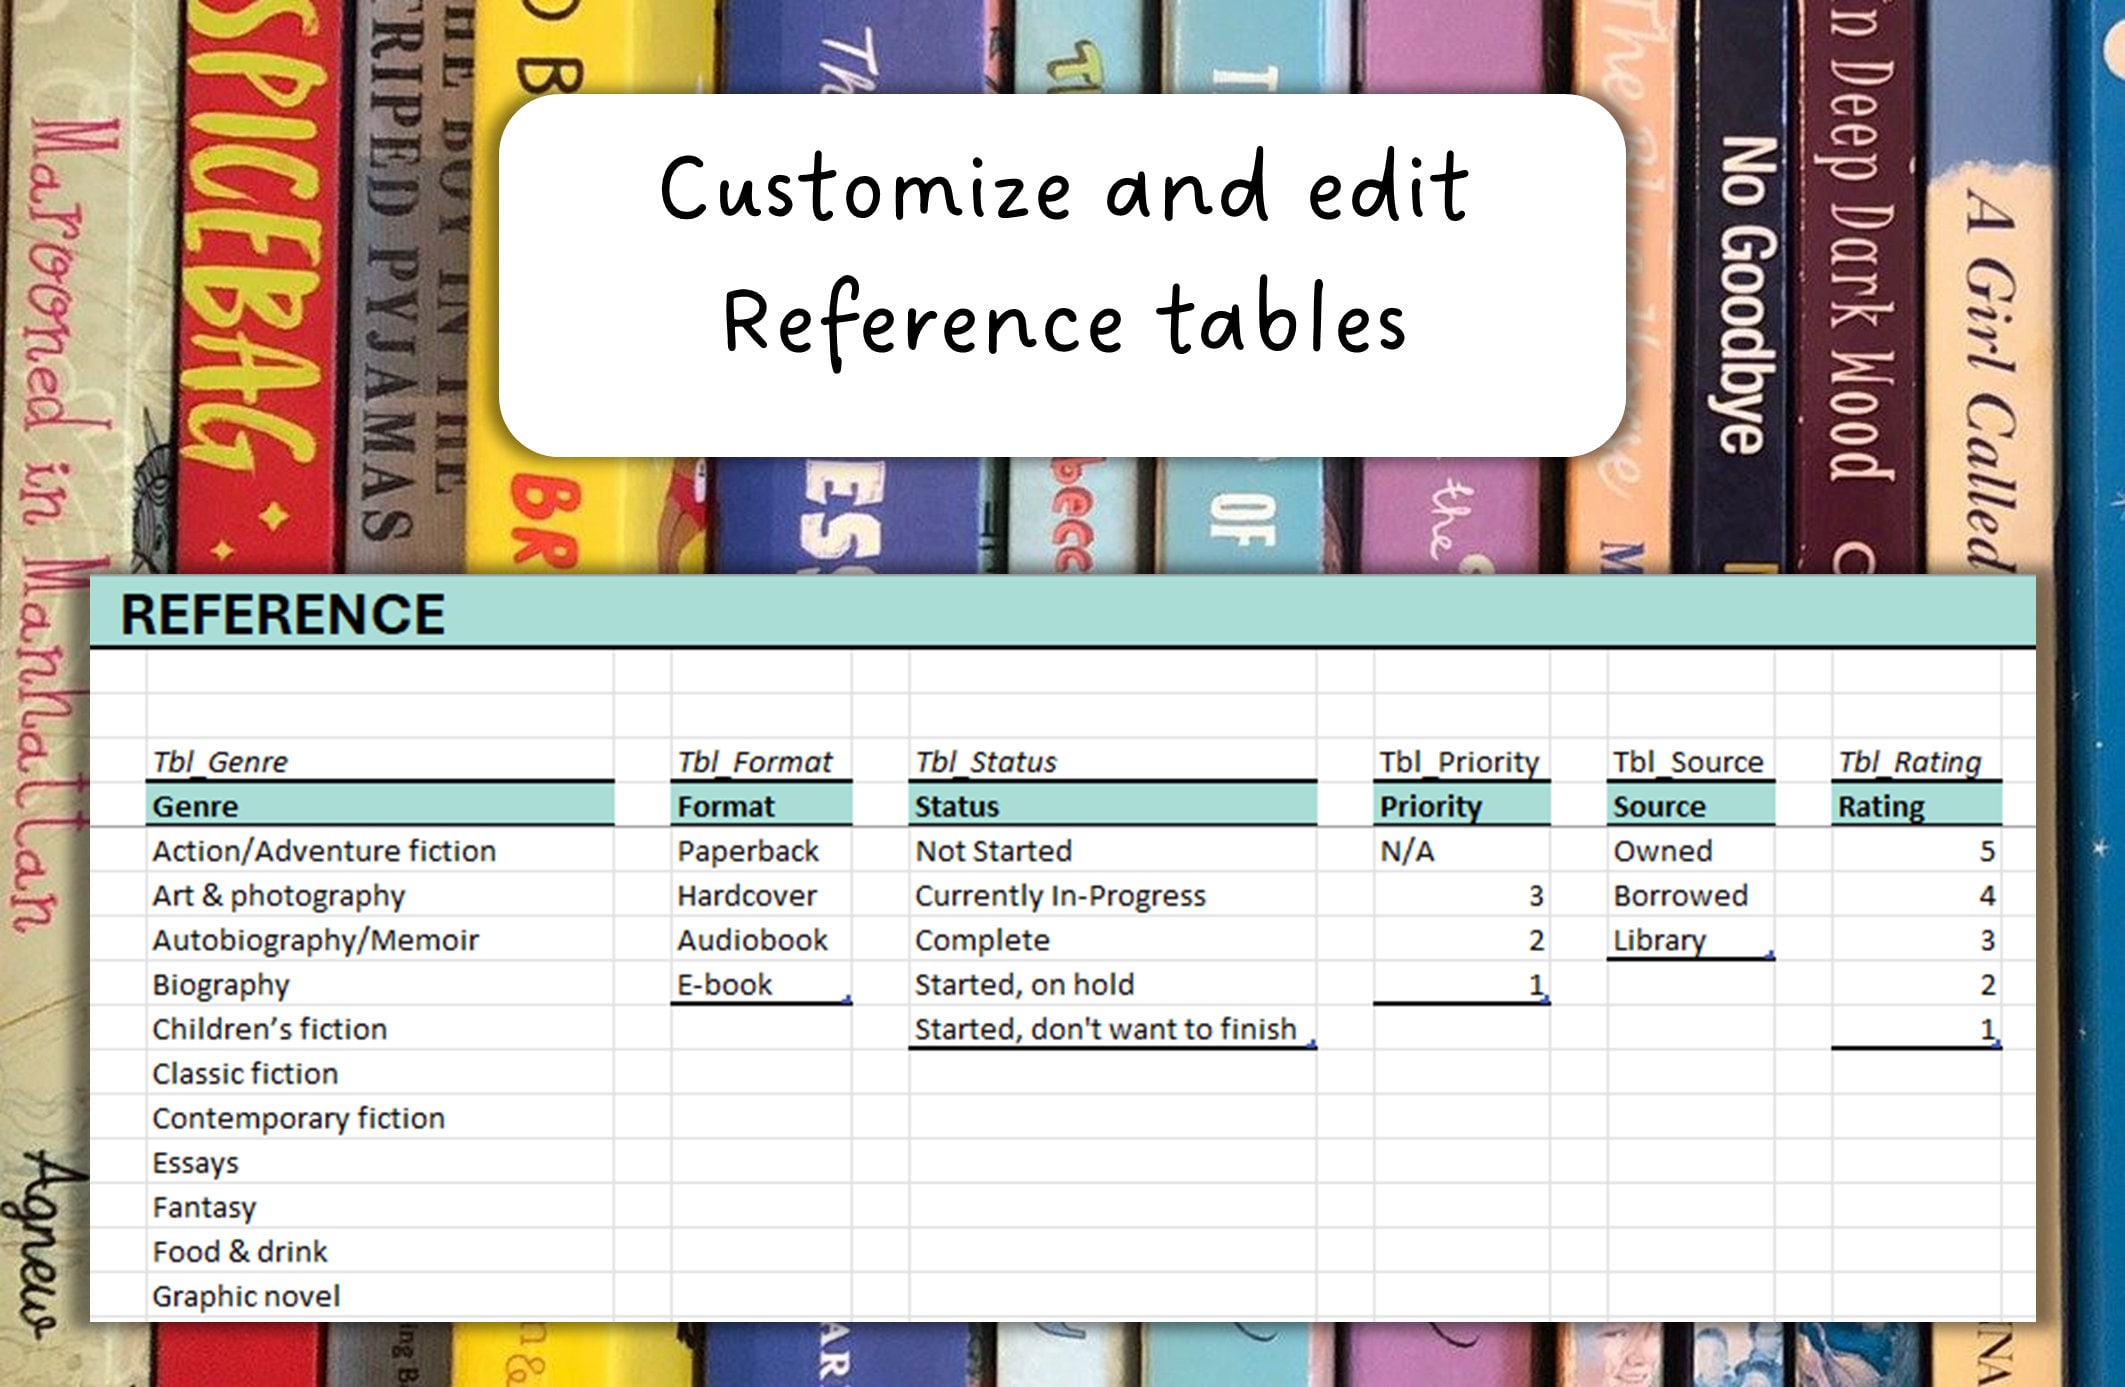Select the Tbl_Source table name
Image resolution: width=2125 pixels, height=1387 pixels.
[x=1687, y=762]
